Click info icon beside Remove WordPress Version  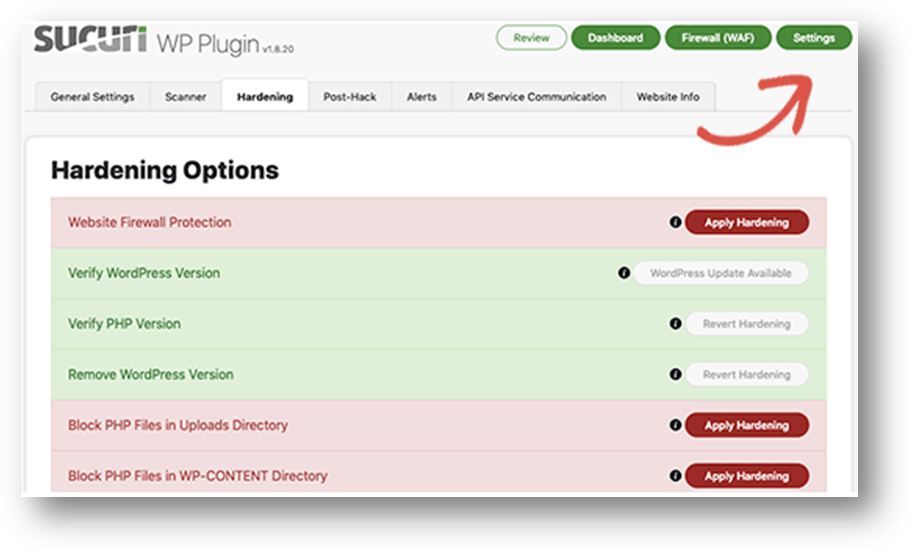pos(675,374)
